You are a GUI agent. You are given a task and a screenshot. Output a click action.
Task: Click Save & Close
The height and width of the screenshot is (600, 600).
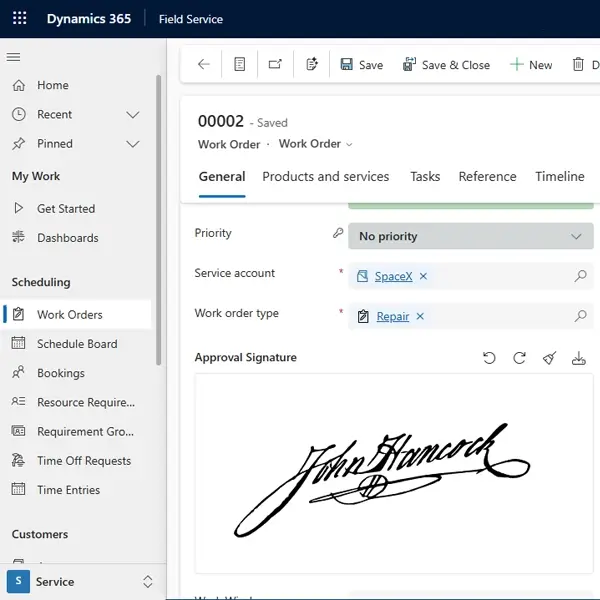446,65
